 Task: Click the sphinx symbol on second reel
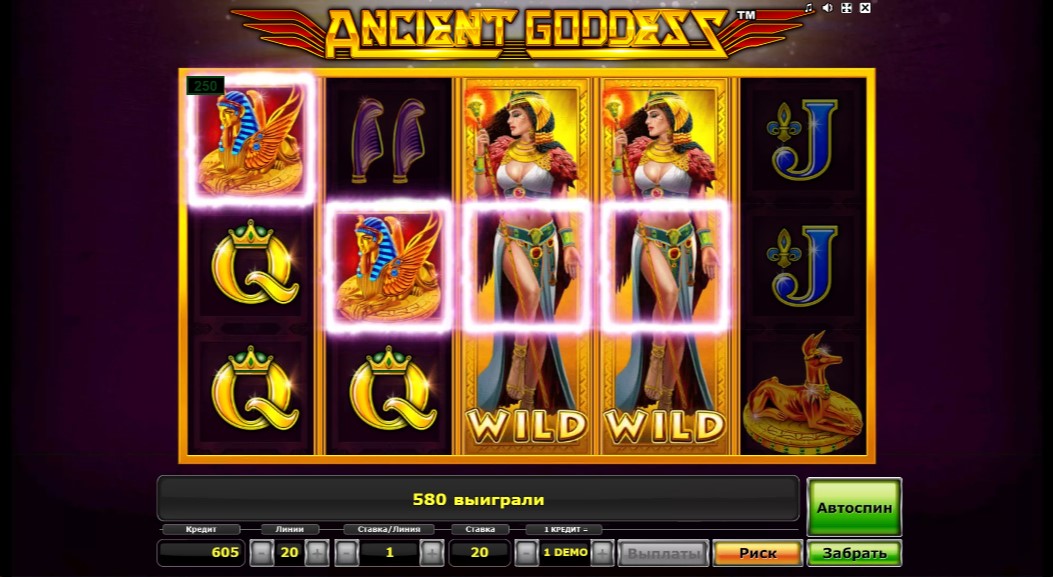point(389,266)
